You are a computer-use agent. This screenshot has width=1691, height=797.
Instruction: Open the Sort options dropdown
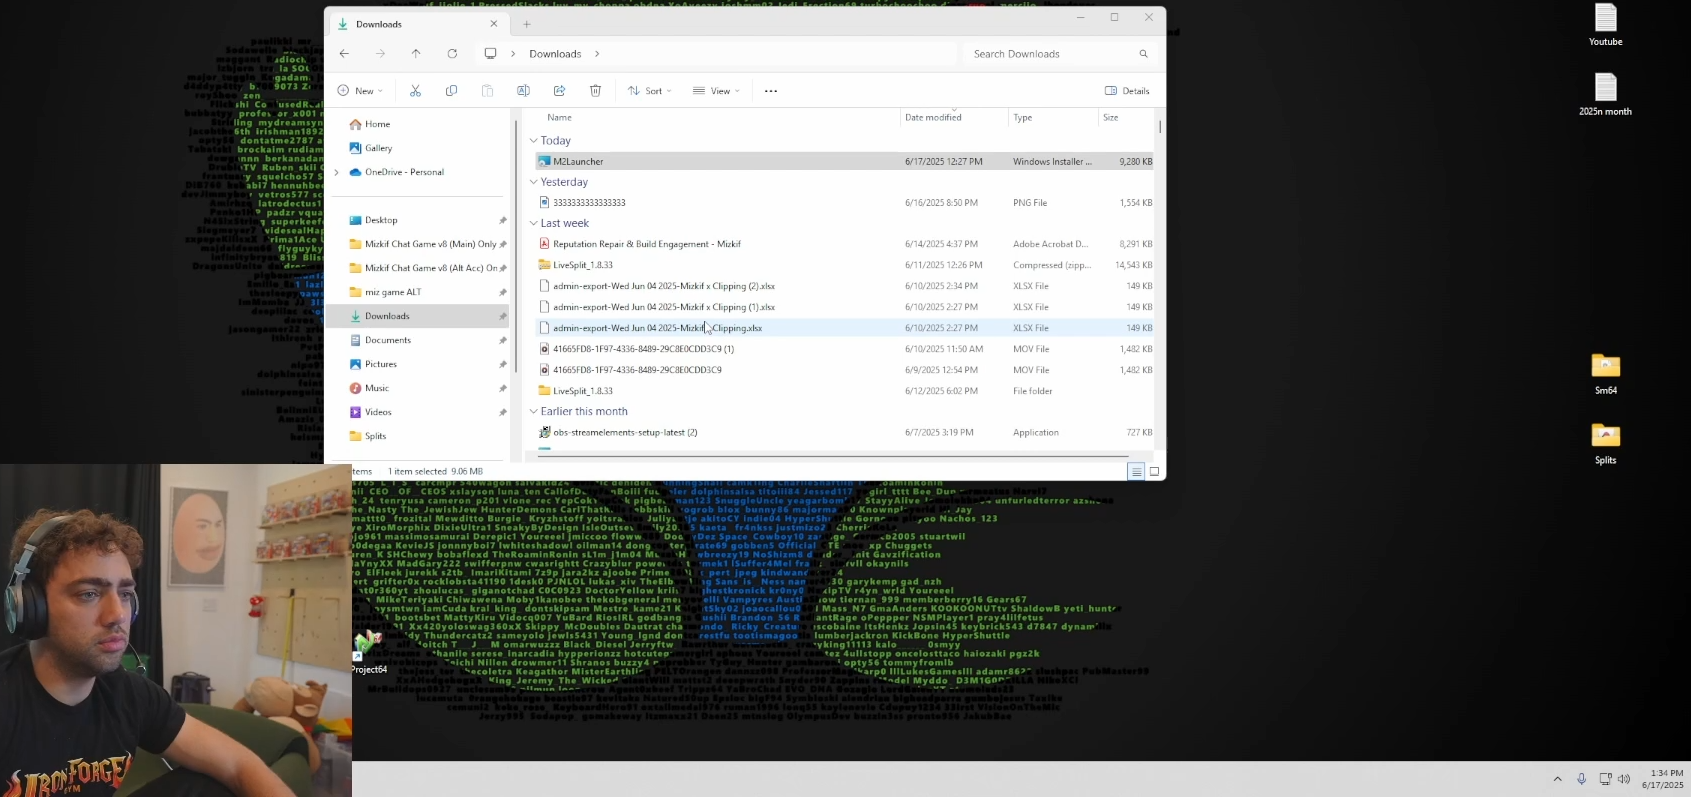click(649, 91)
